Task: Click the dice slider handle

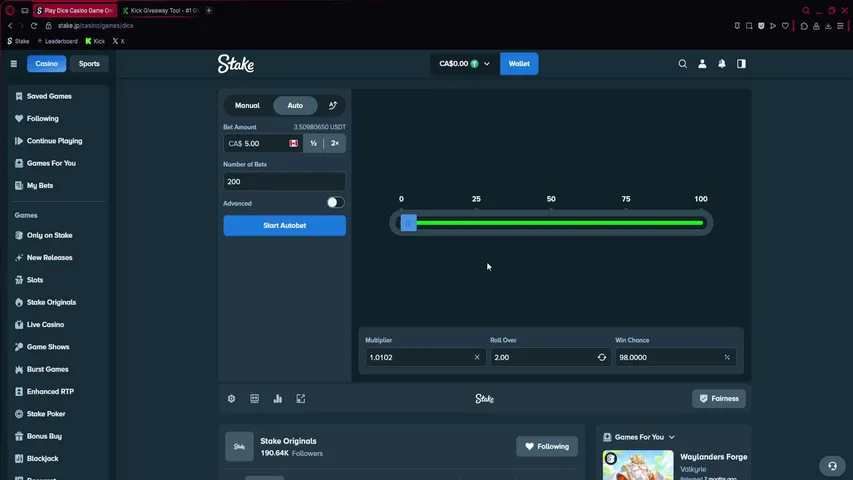Action: coord(409,223)
